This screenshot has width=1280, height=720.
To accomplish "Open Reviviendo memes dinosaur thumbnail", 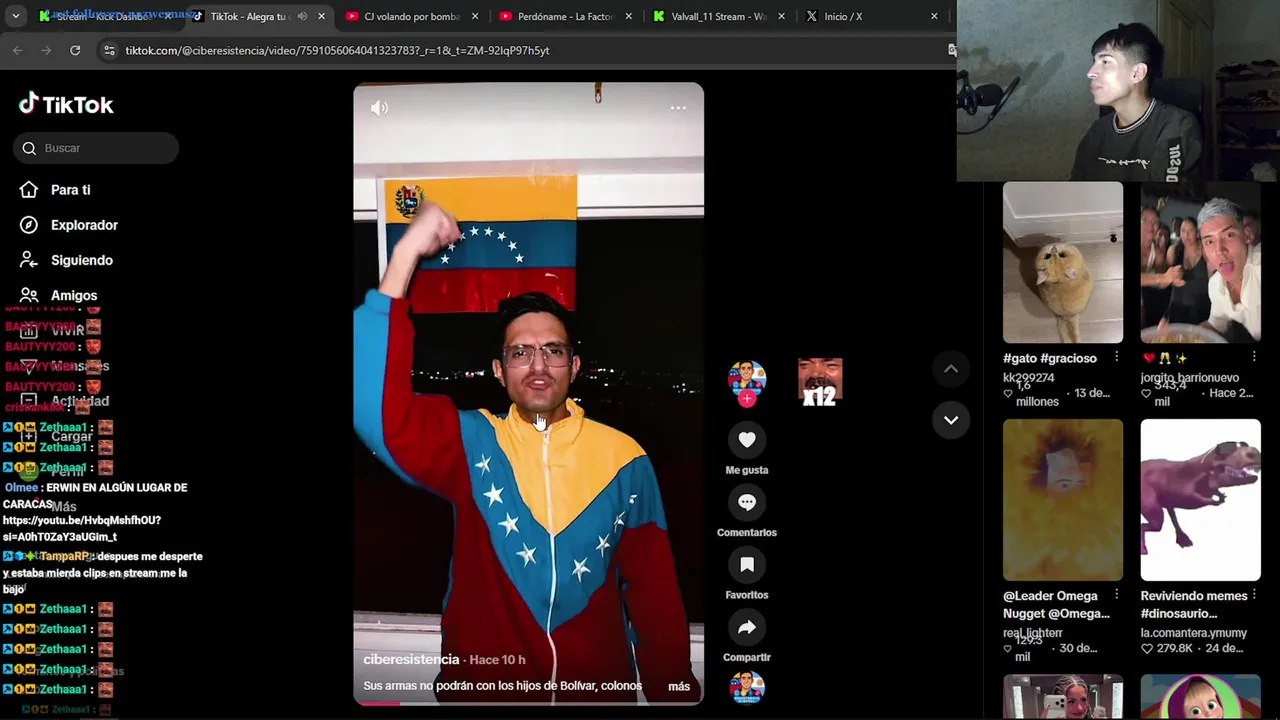I will (x=1200, y=500).
